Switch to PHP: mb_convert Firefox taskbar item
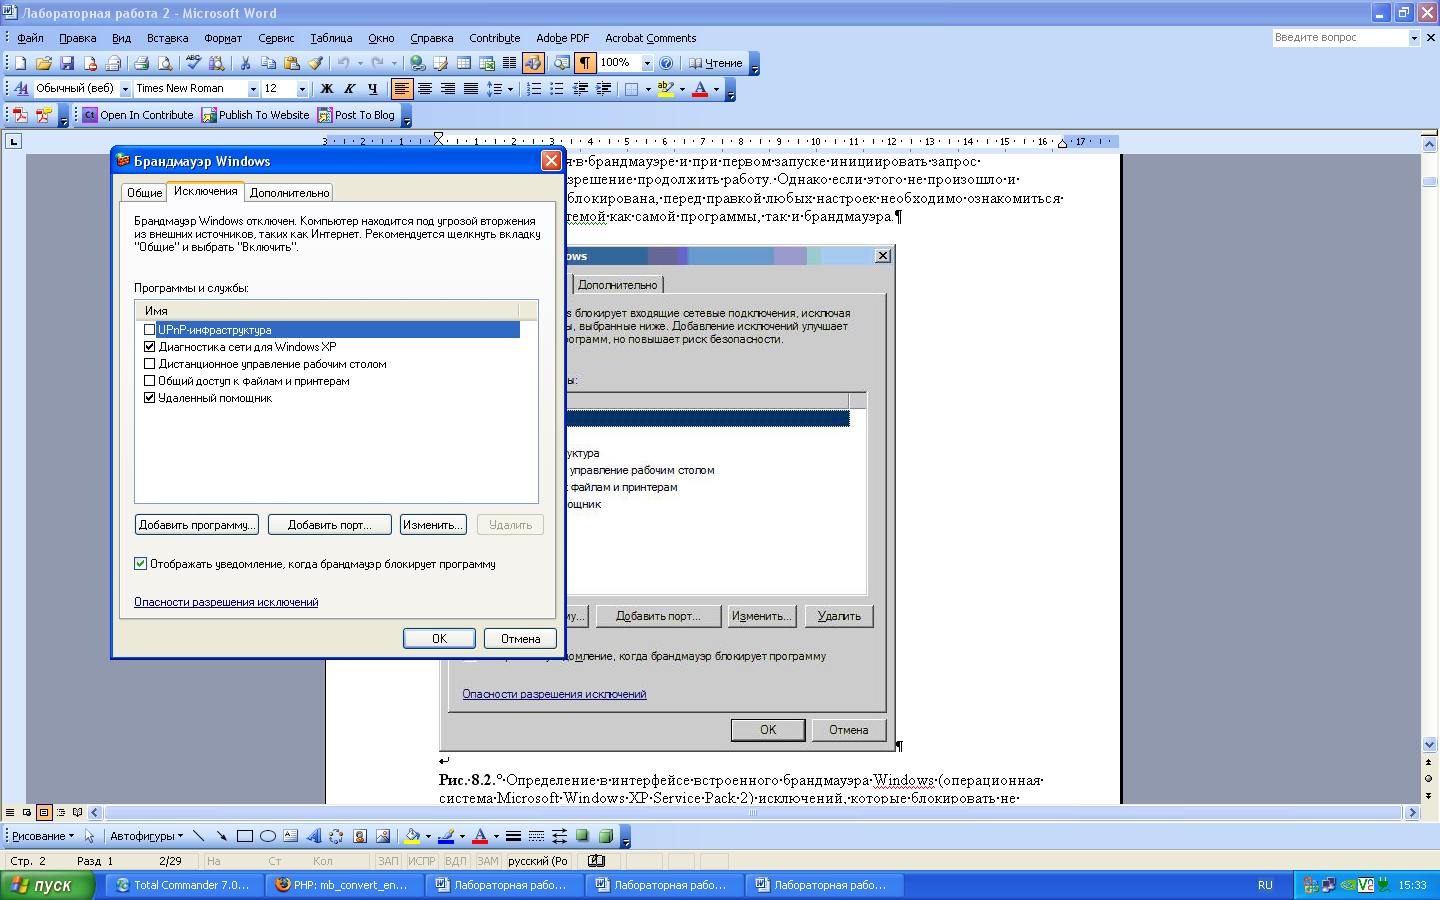 click(346, 885)
